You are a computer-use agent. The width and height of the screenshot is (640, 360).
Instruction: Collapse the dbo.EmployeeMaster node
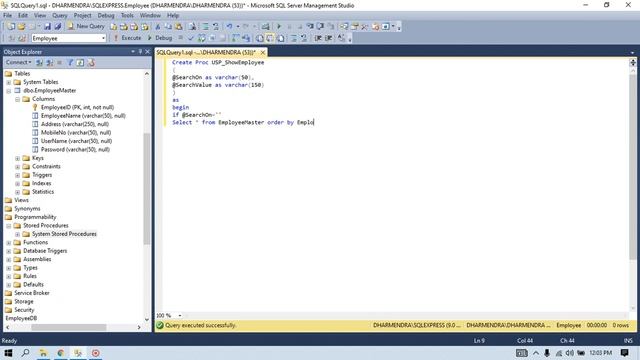pos(9,91)
